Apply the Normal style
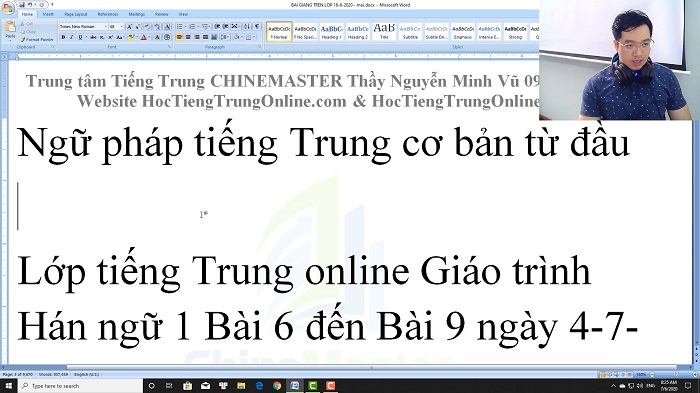 [x=279, y=32]
